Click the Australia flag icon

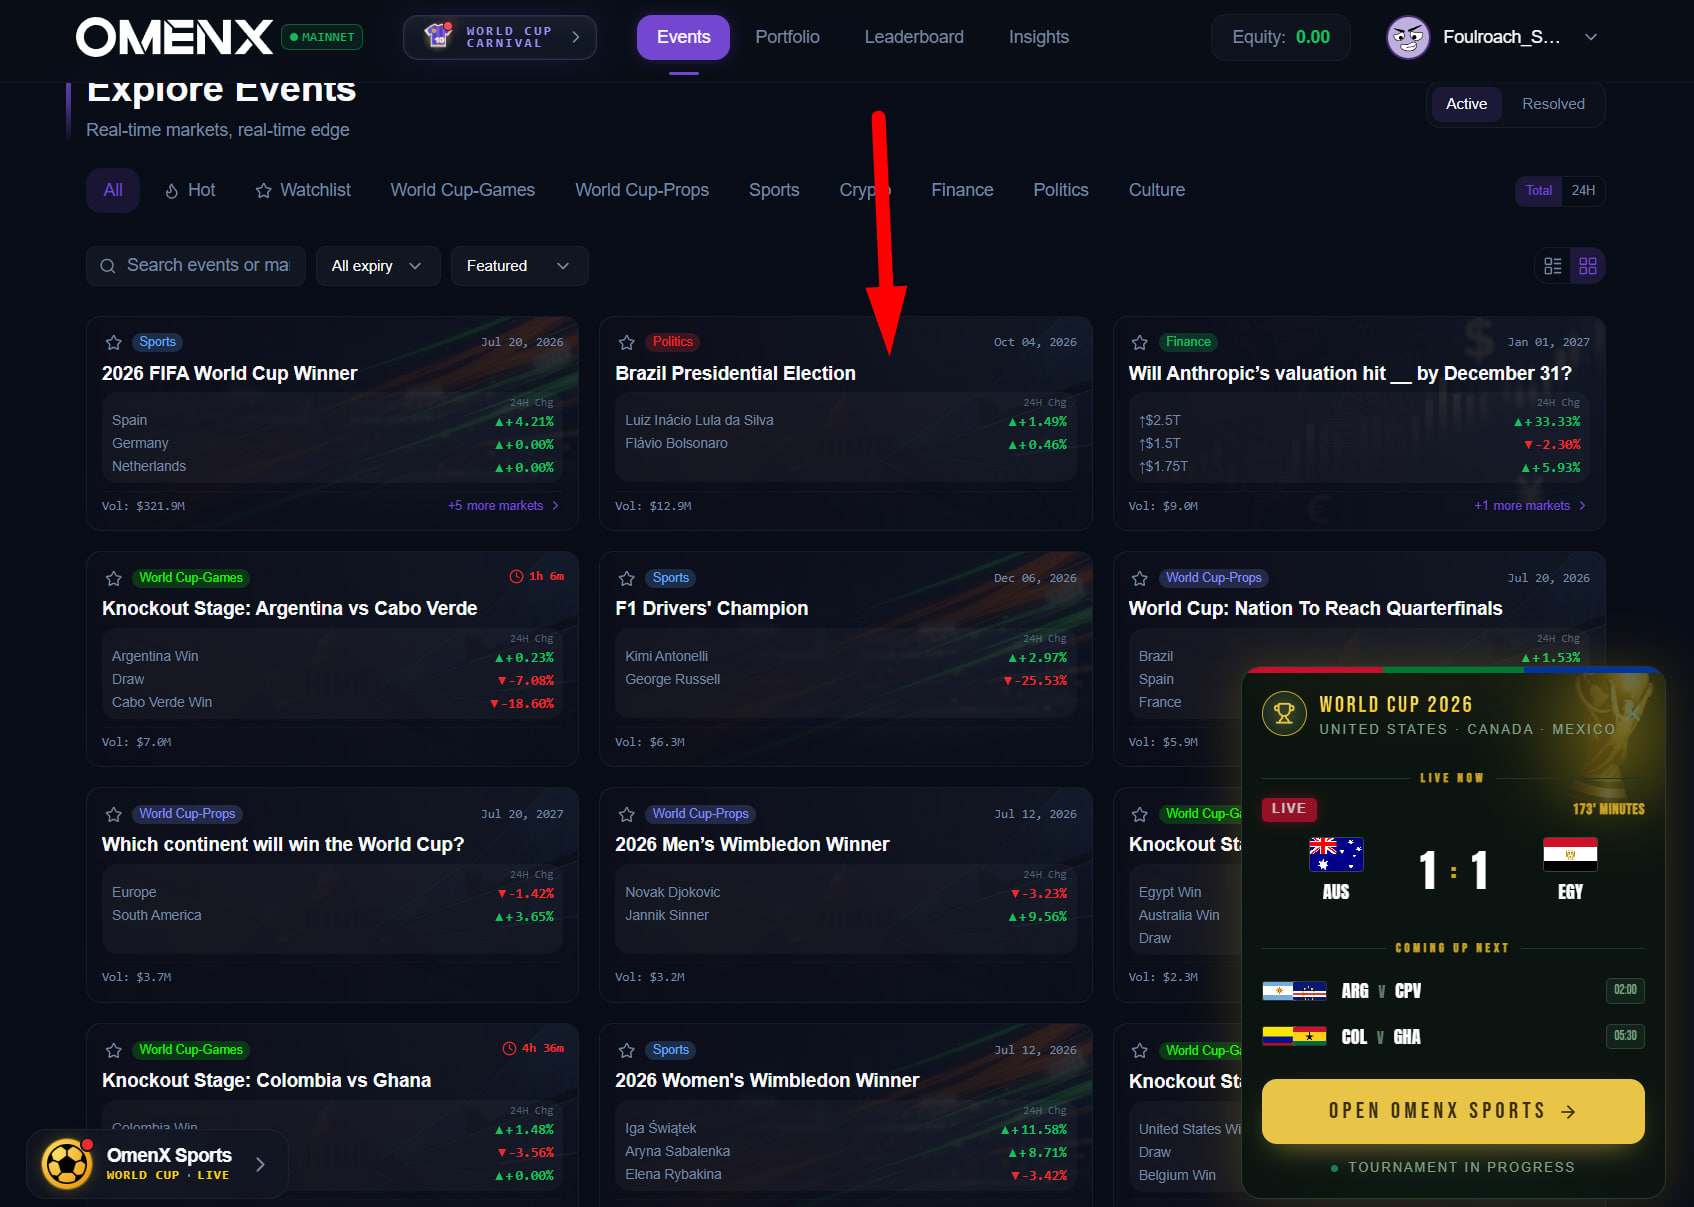tap(1336, 854)
